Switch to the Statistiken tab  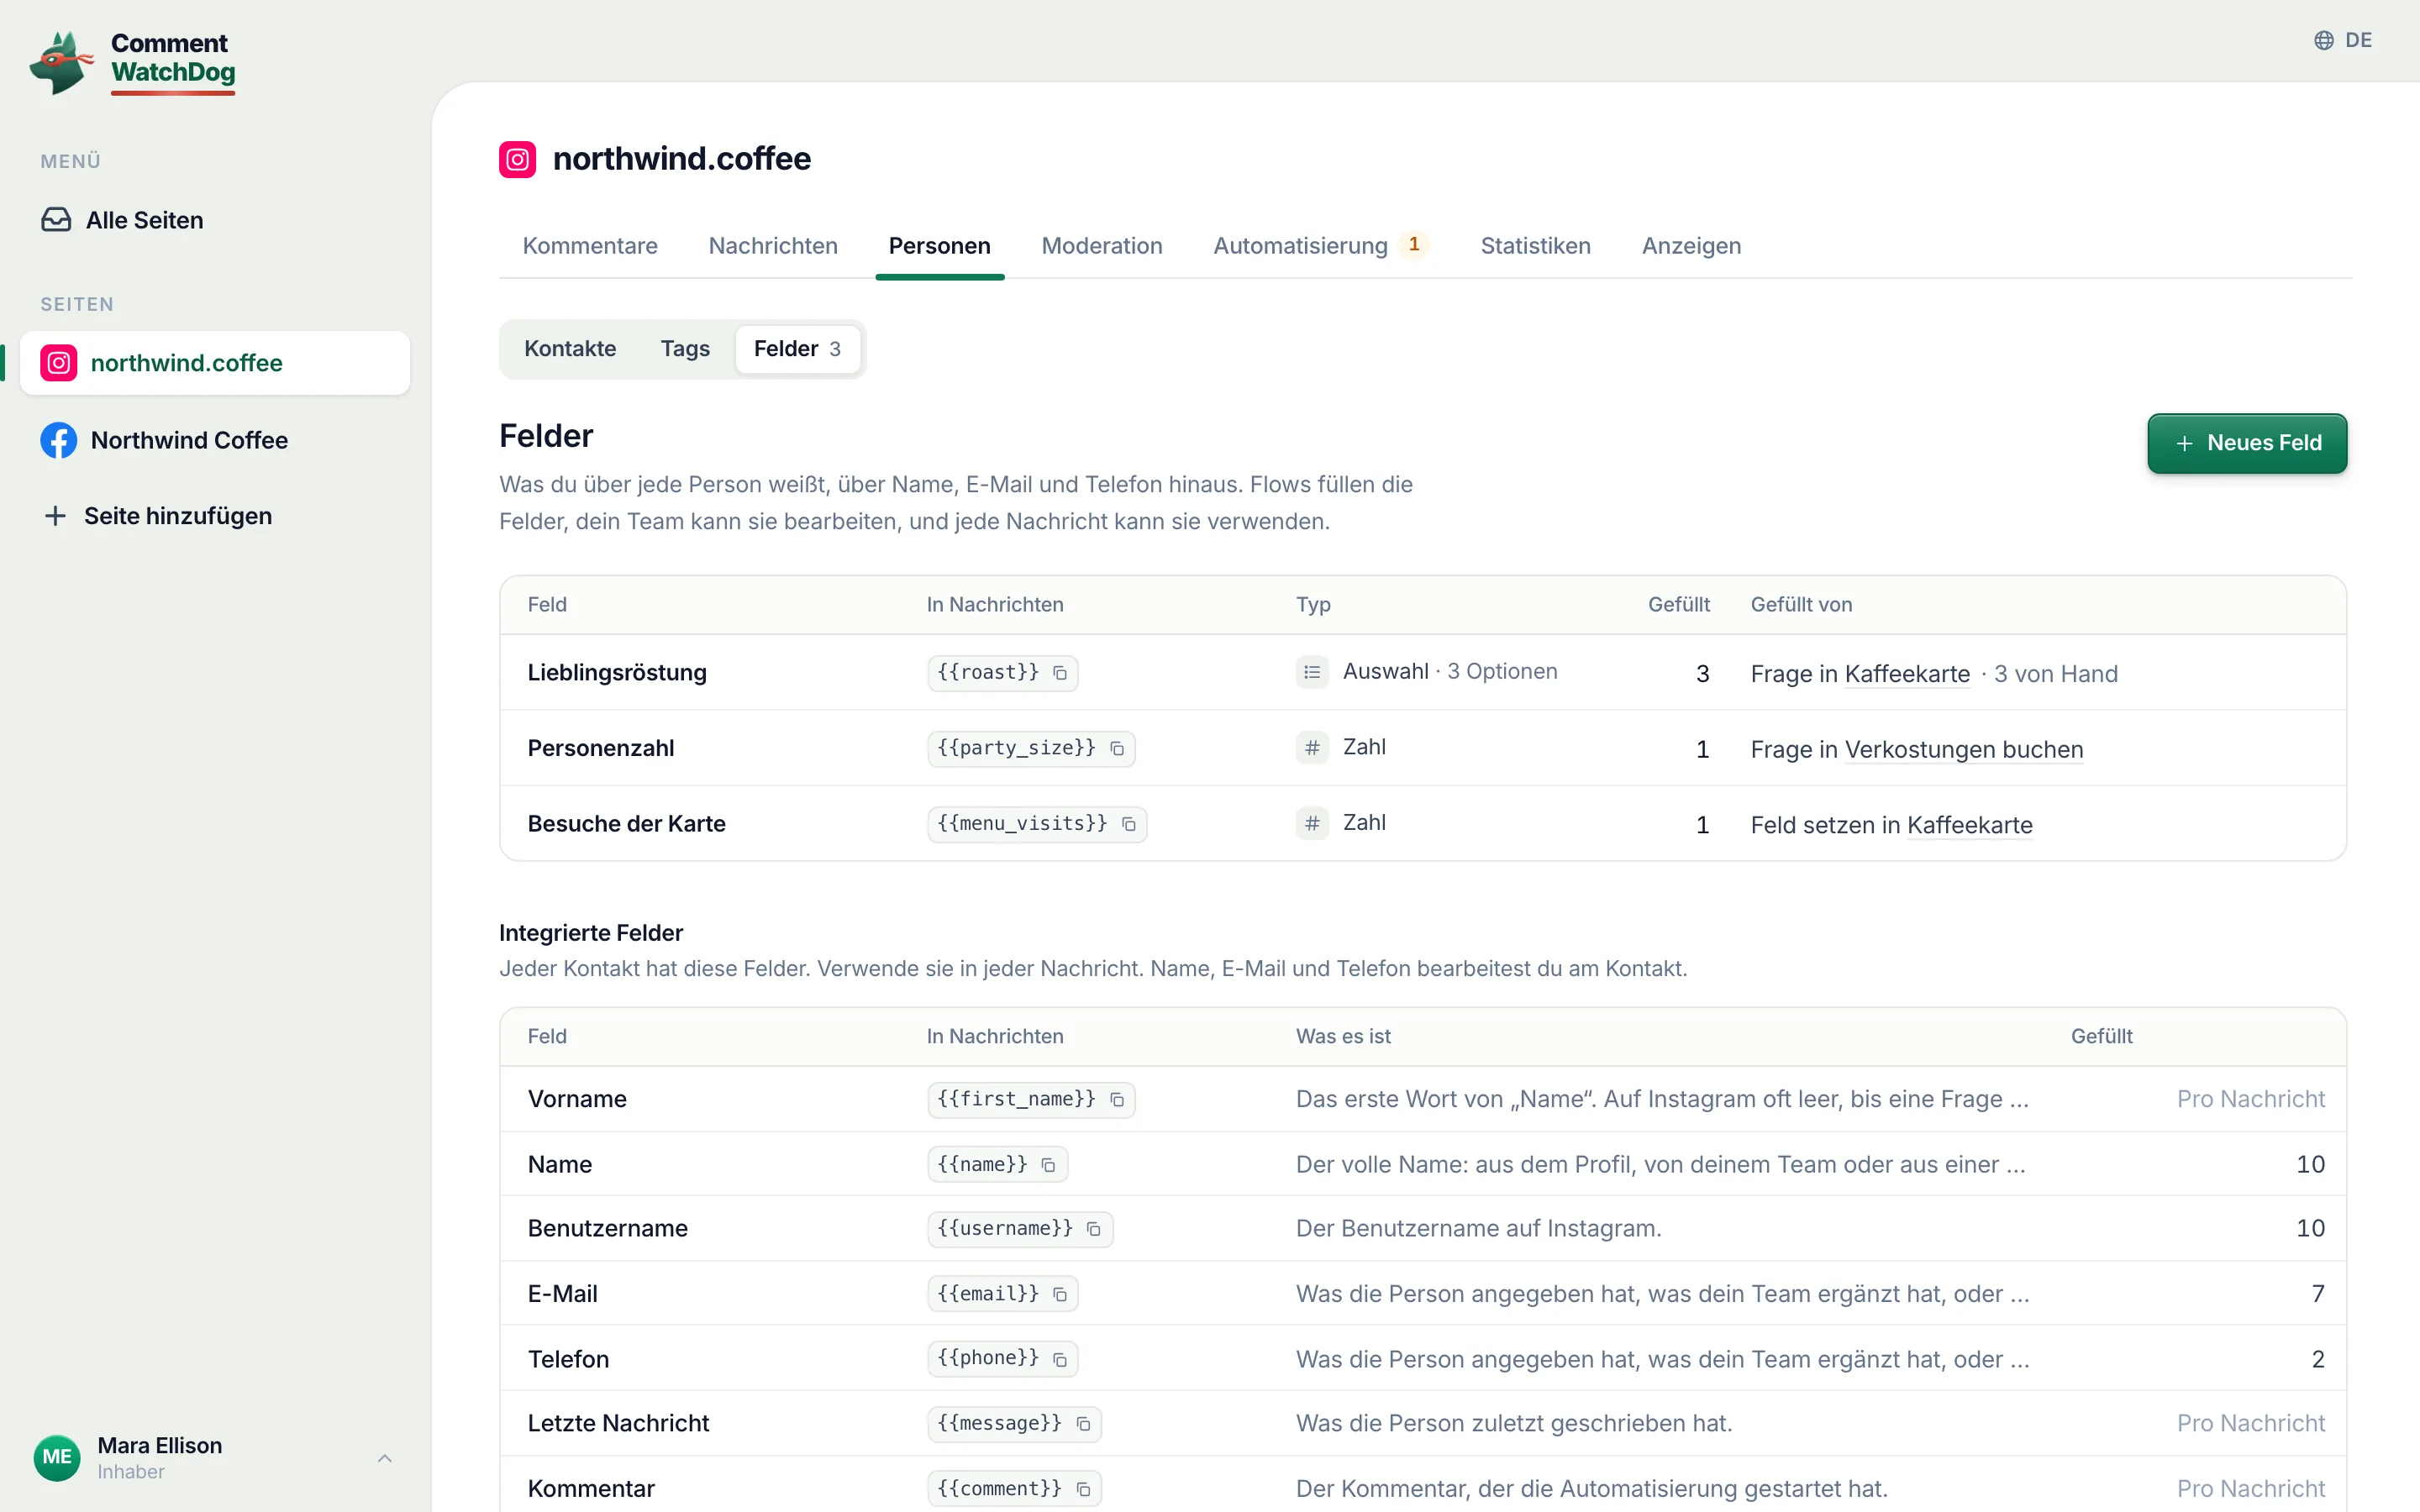pos(1535,246)
